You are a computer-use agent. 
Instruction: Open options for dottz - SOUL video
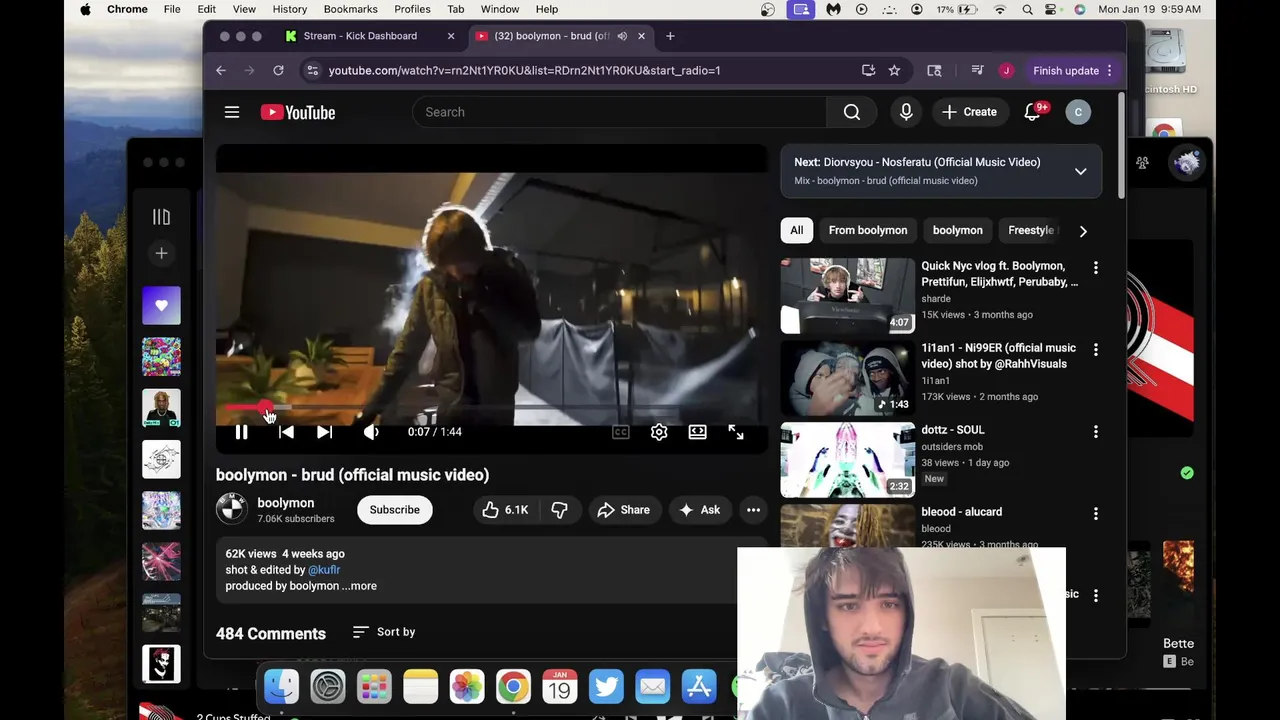pyautogui.click(x=1096, y=432)
